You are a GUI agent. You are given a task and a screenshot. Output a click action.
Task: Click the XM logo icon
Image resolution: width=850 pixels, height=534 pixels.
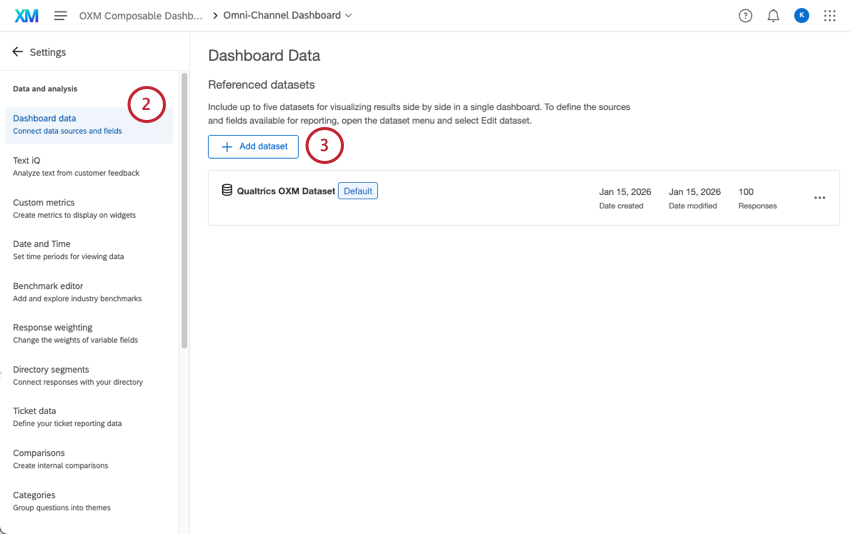(27, 16)
